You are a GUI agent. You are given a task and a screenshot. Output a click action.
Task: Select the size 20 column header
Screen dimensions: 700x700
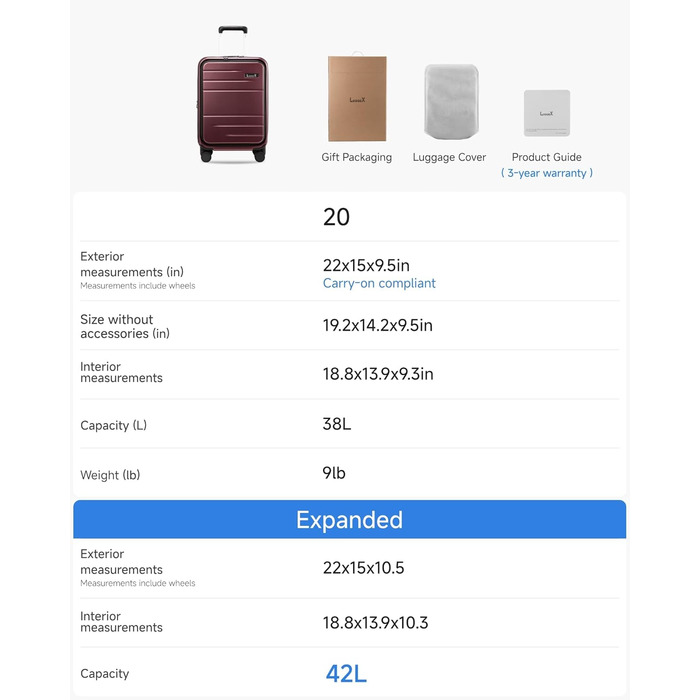tap(336, 217)
